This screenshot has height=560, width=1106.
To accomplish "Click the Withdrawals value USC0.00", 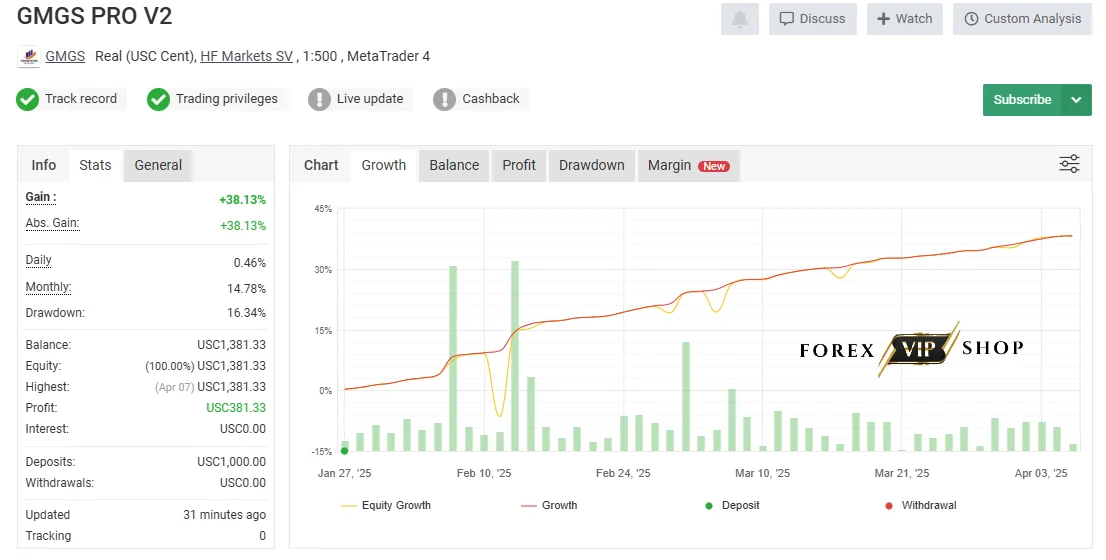I will pos(243,483).
